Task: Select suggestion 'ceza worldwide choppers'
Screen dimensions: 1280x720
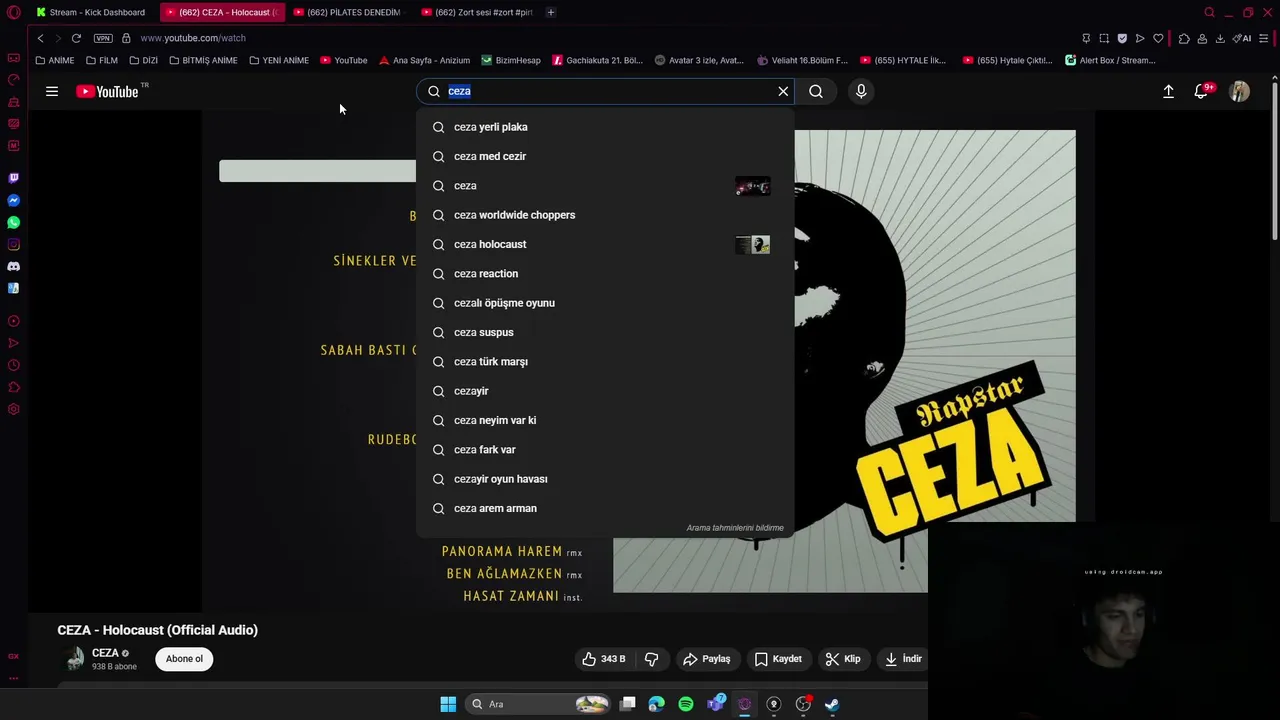Action: click(605, 215)
